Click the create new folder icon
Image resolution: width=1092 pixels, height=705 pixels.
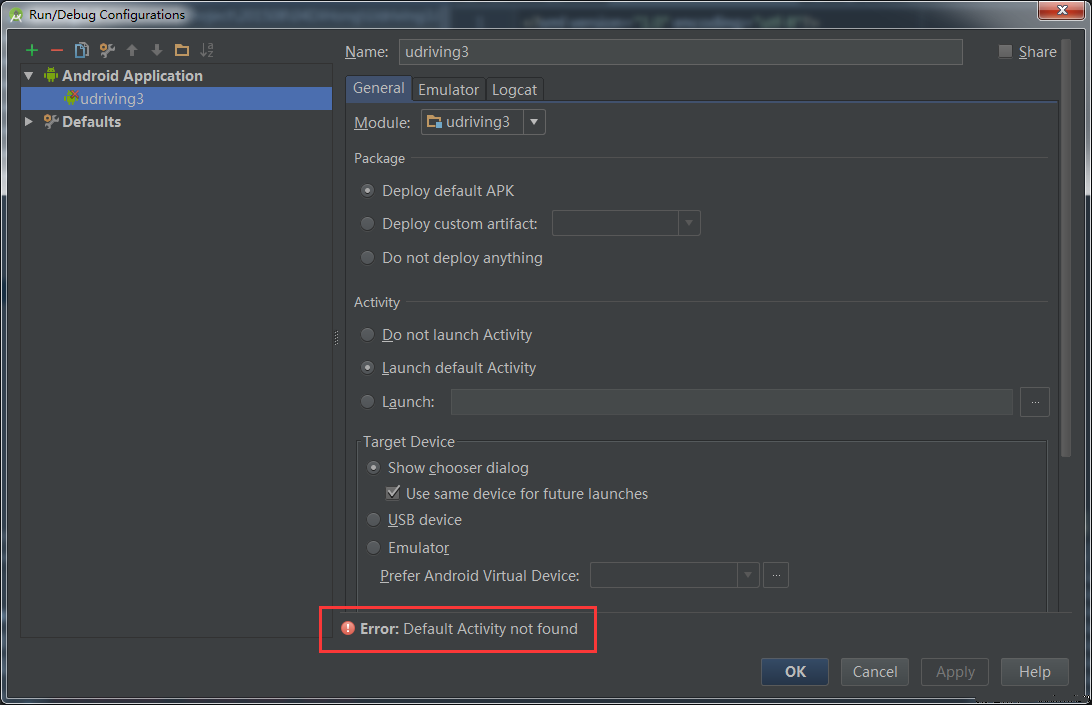tap(182, 50)
